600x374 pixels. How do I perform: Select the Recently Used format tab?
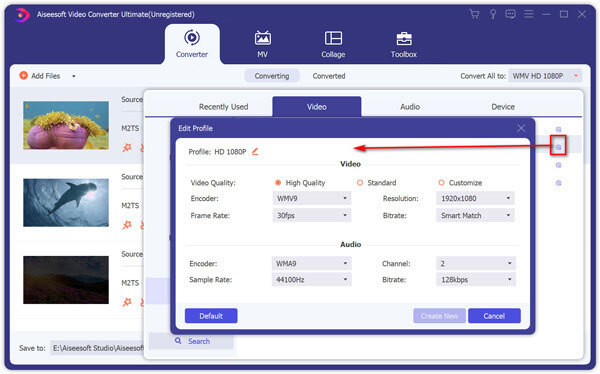pyautogui.click(x=223, y=107)
